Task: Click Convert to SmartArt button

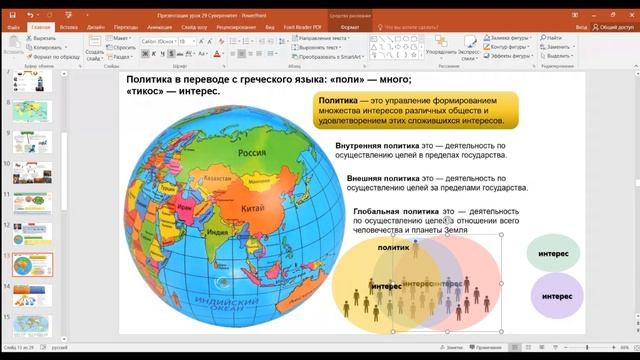Action: coord(327,57)
